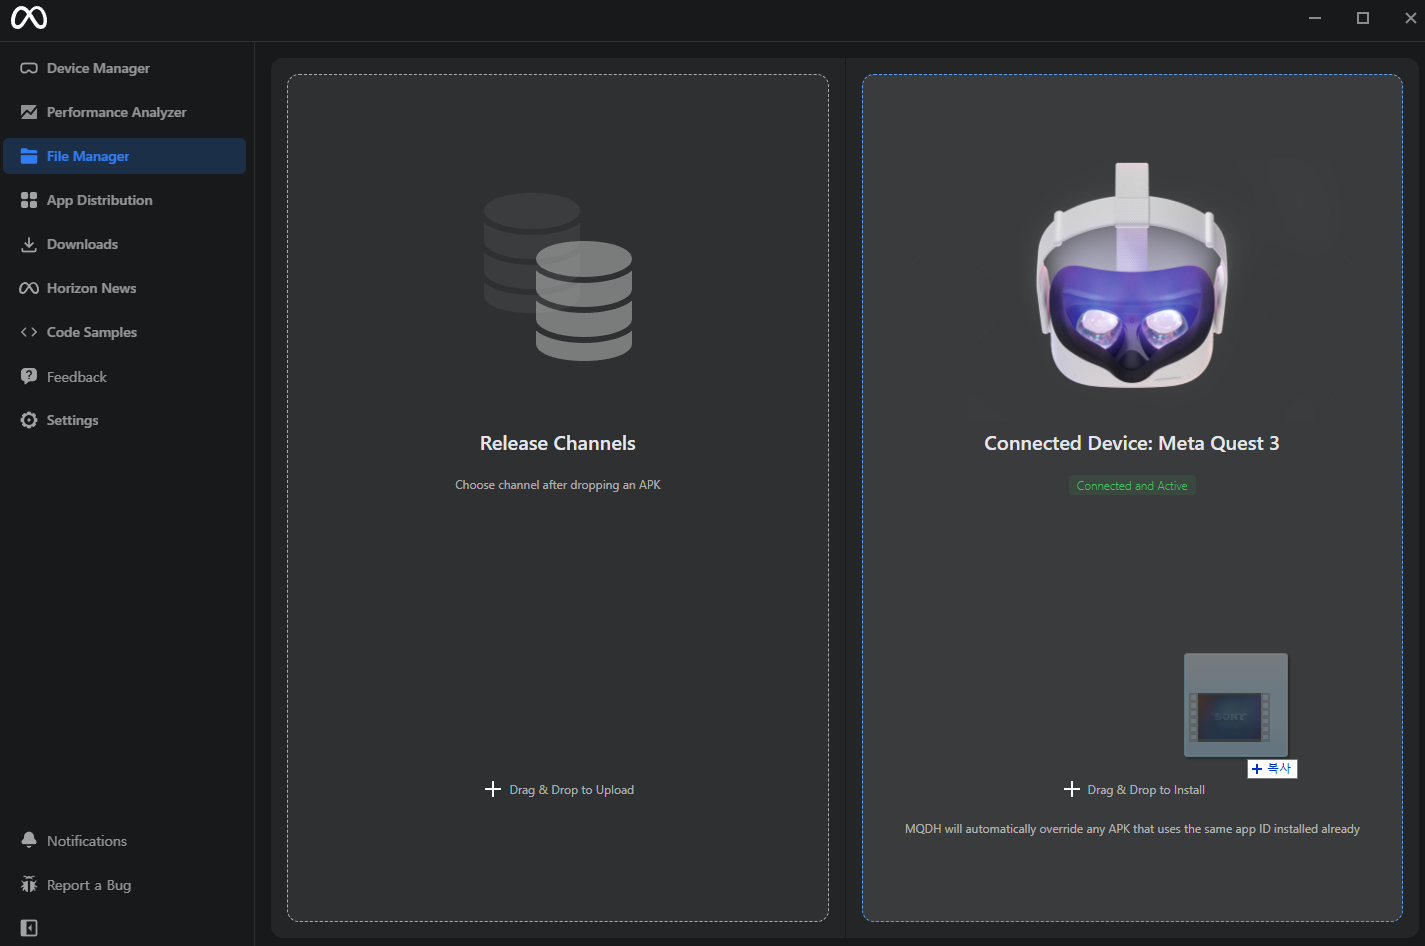
Task: Click the Horizon News Meta icon
Action: point(29,288)
